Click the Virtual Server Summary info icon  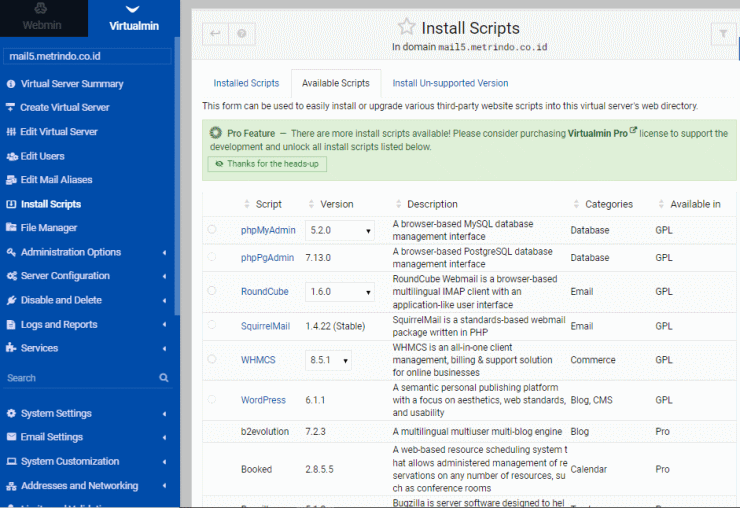tap(11, 84)
